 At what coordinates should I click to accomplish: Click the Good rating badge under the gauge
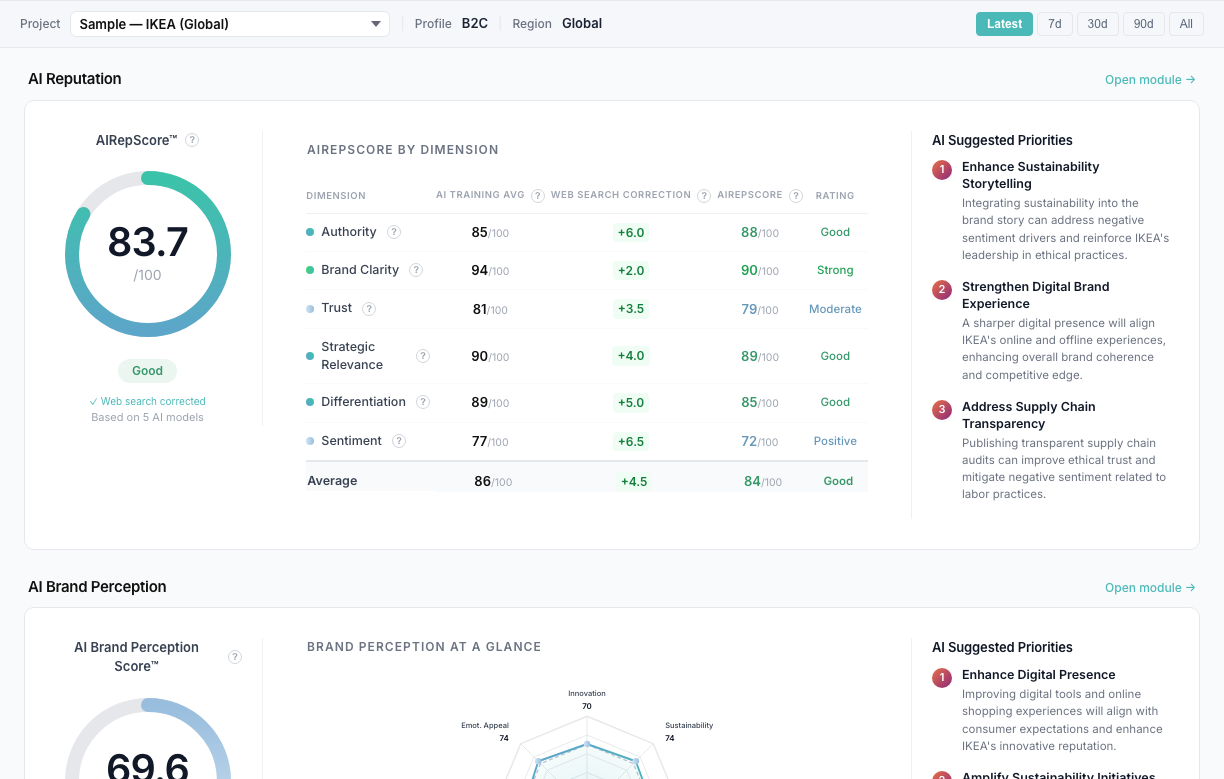pyautogui.click(x=147, y=371)
